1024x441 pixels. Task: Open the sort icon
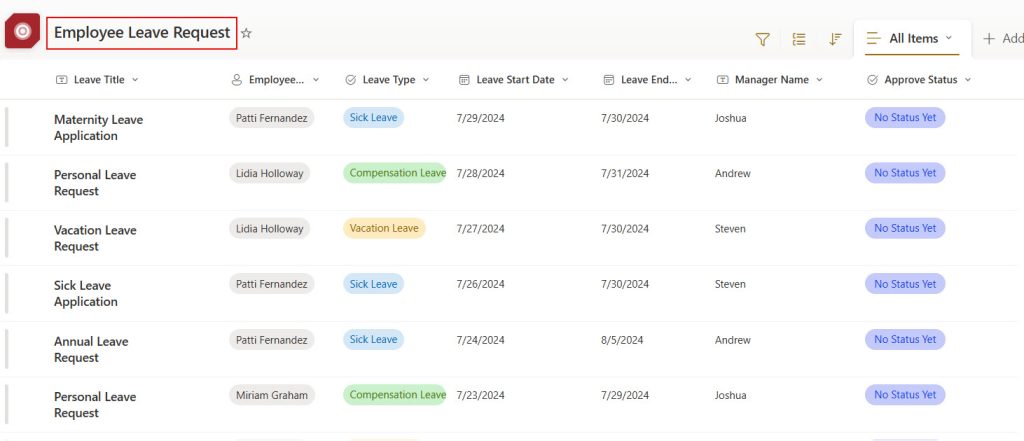(835, 39)
